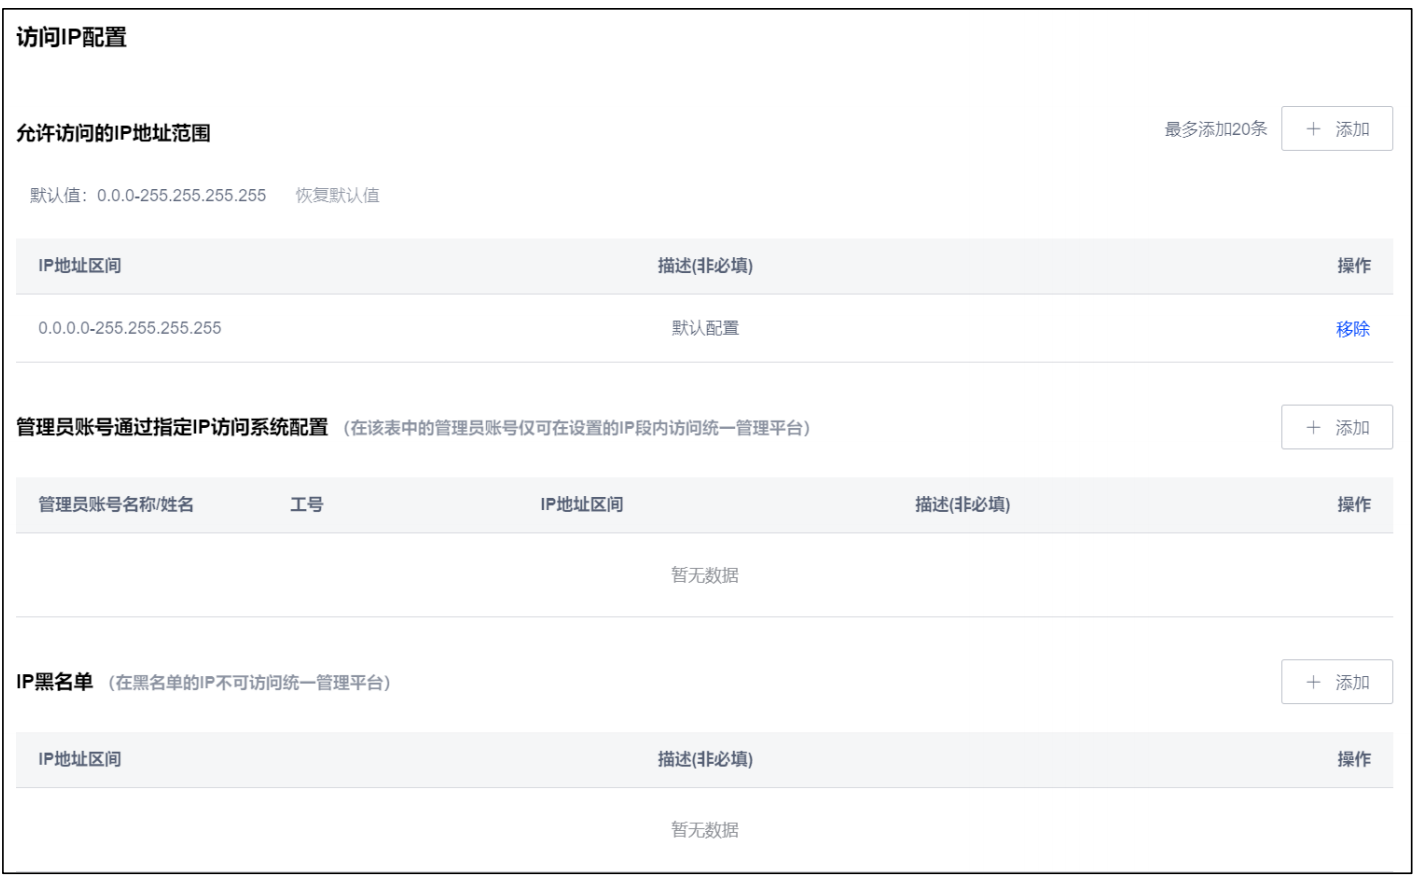This screenshot has height=888, width=1424.
Task: Click the IP地址区间 header in administrator table
Action: click(x=582, y=504)
